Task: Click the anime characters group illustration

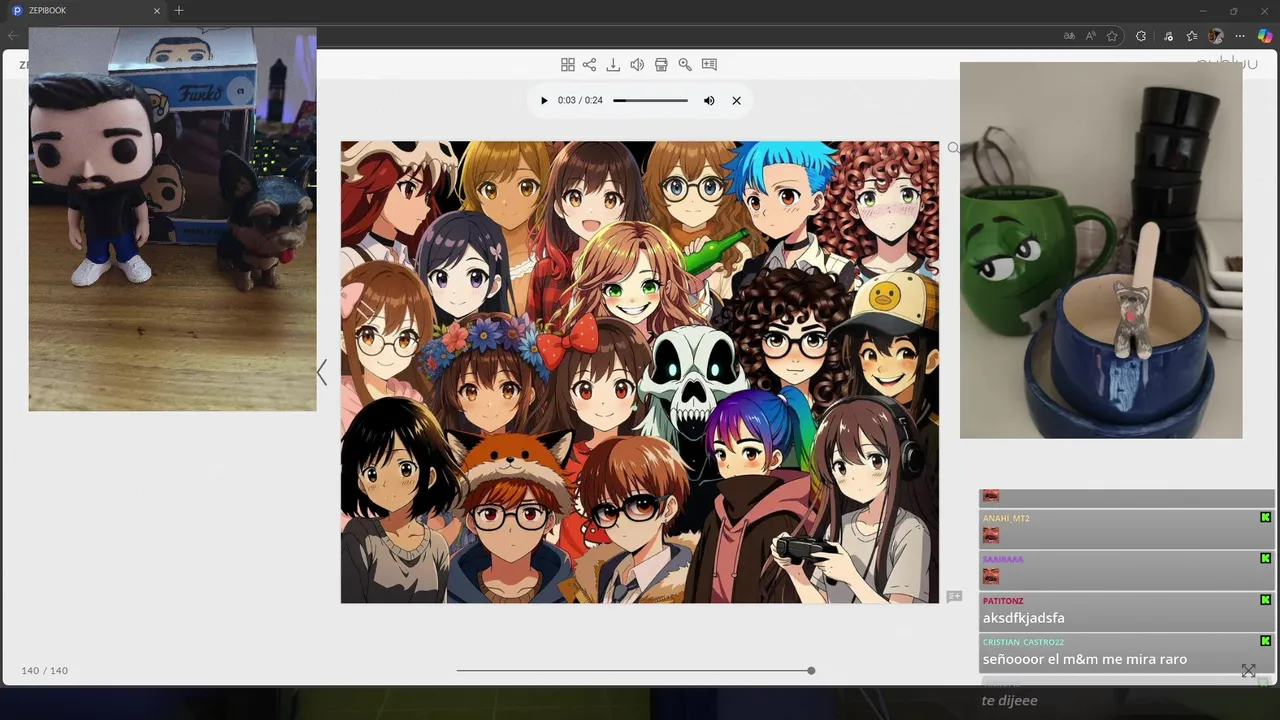Action: 640,372
